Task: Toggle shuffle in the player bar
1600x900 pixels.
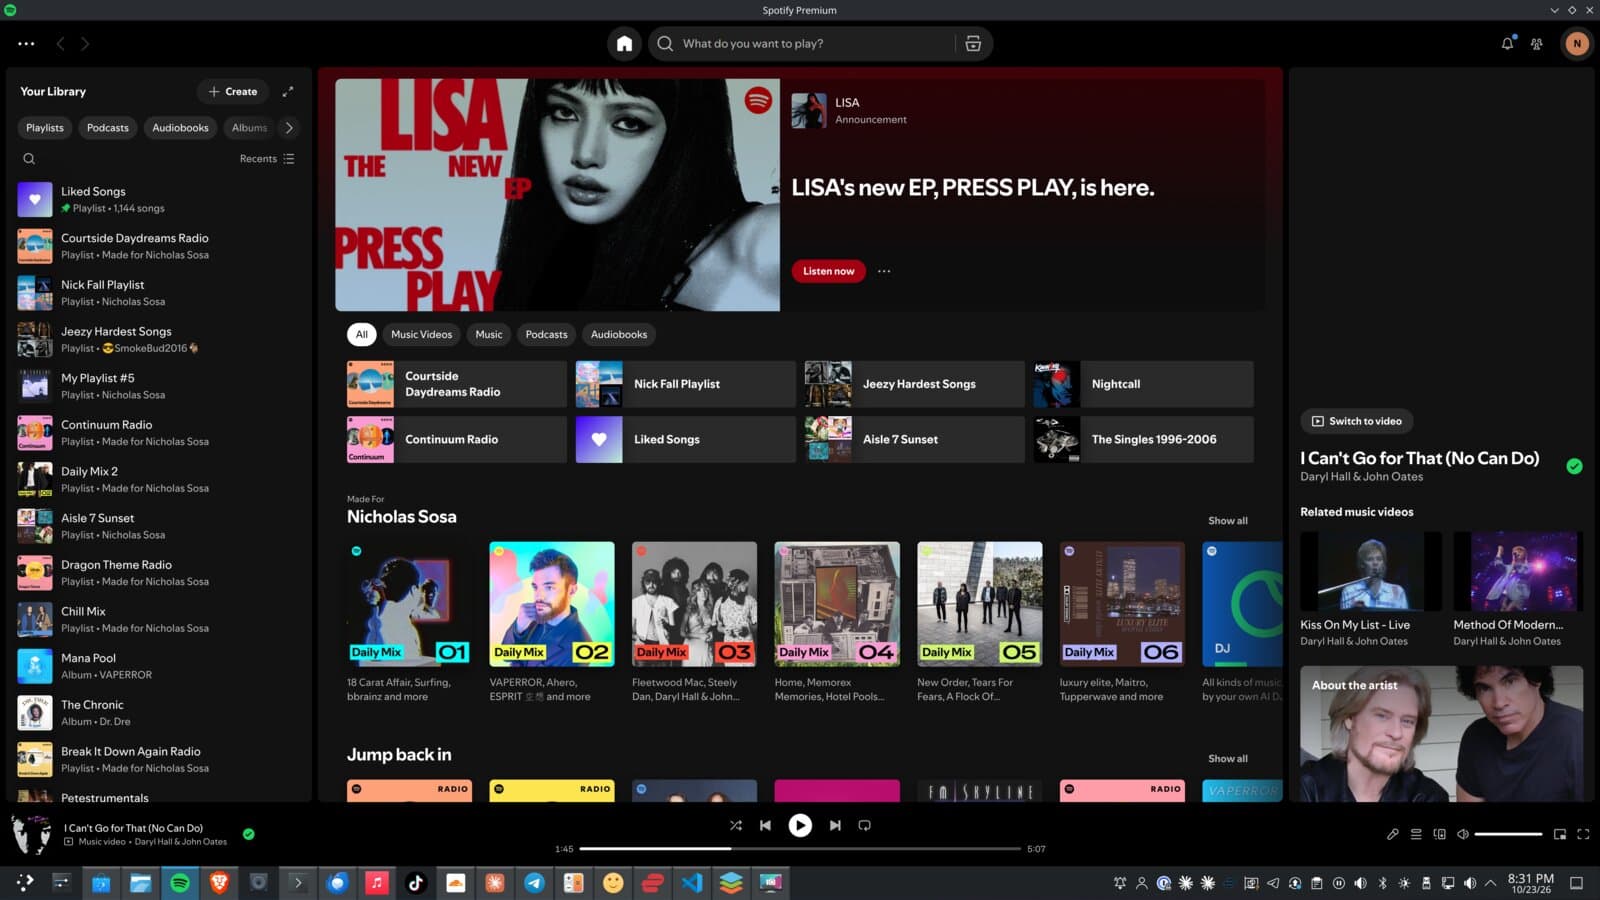Action: pyautogui.click(x=735, y=825)
